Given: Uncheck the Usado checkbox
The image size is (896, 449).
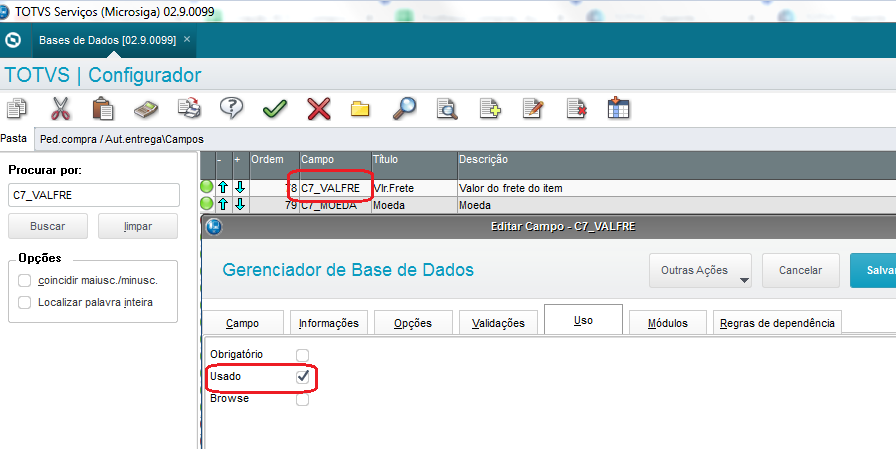Looking at the screenshot, I should (x=302, y=376).
